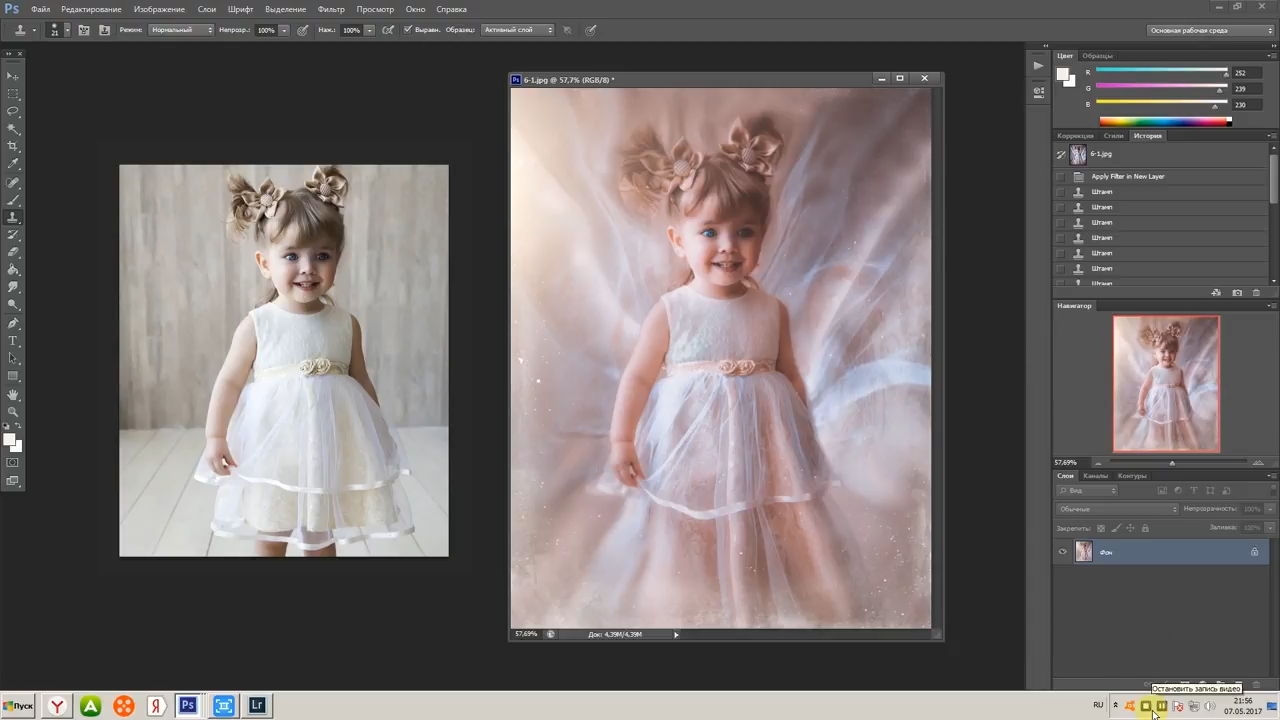Click the Windows Пуск start button
This screenshot has width=1280, height=720.
point(19,705)
